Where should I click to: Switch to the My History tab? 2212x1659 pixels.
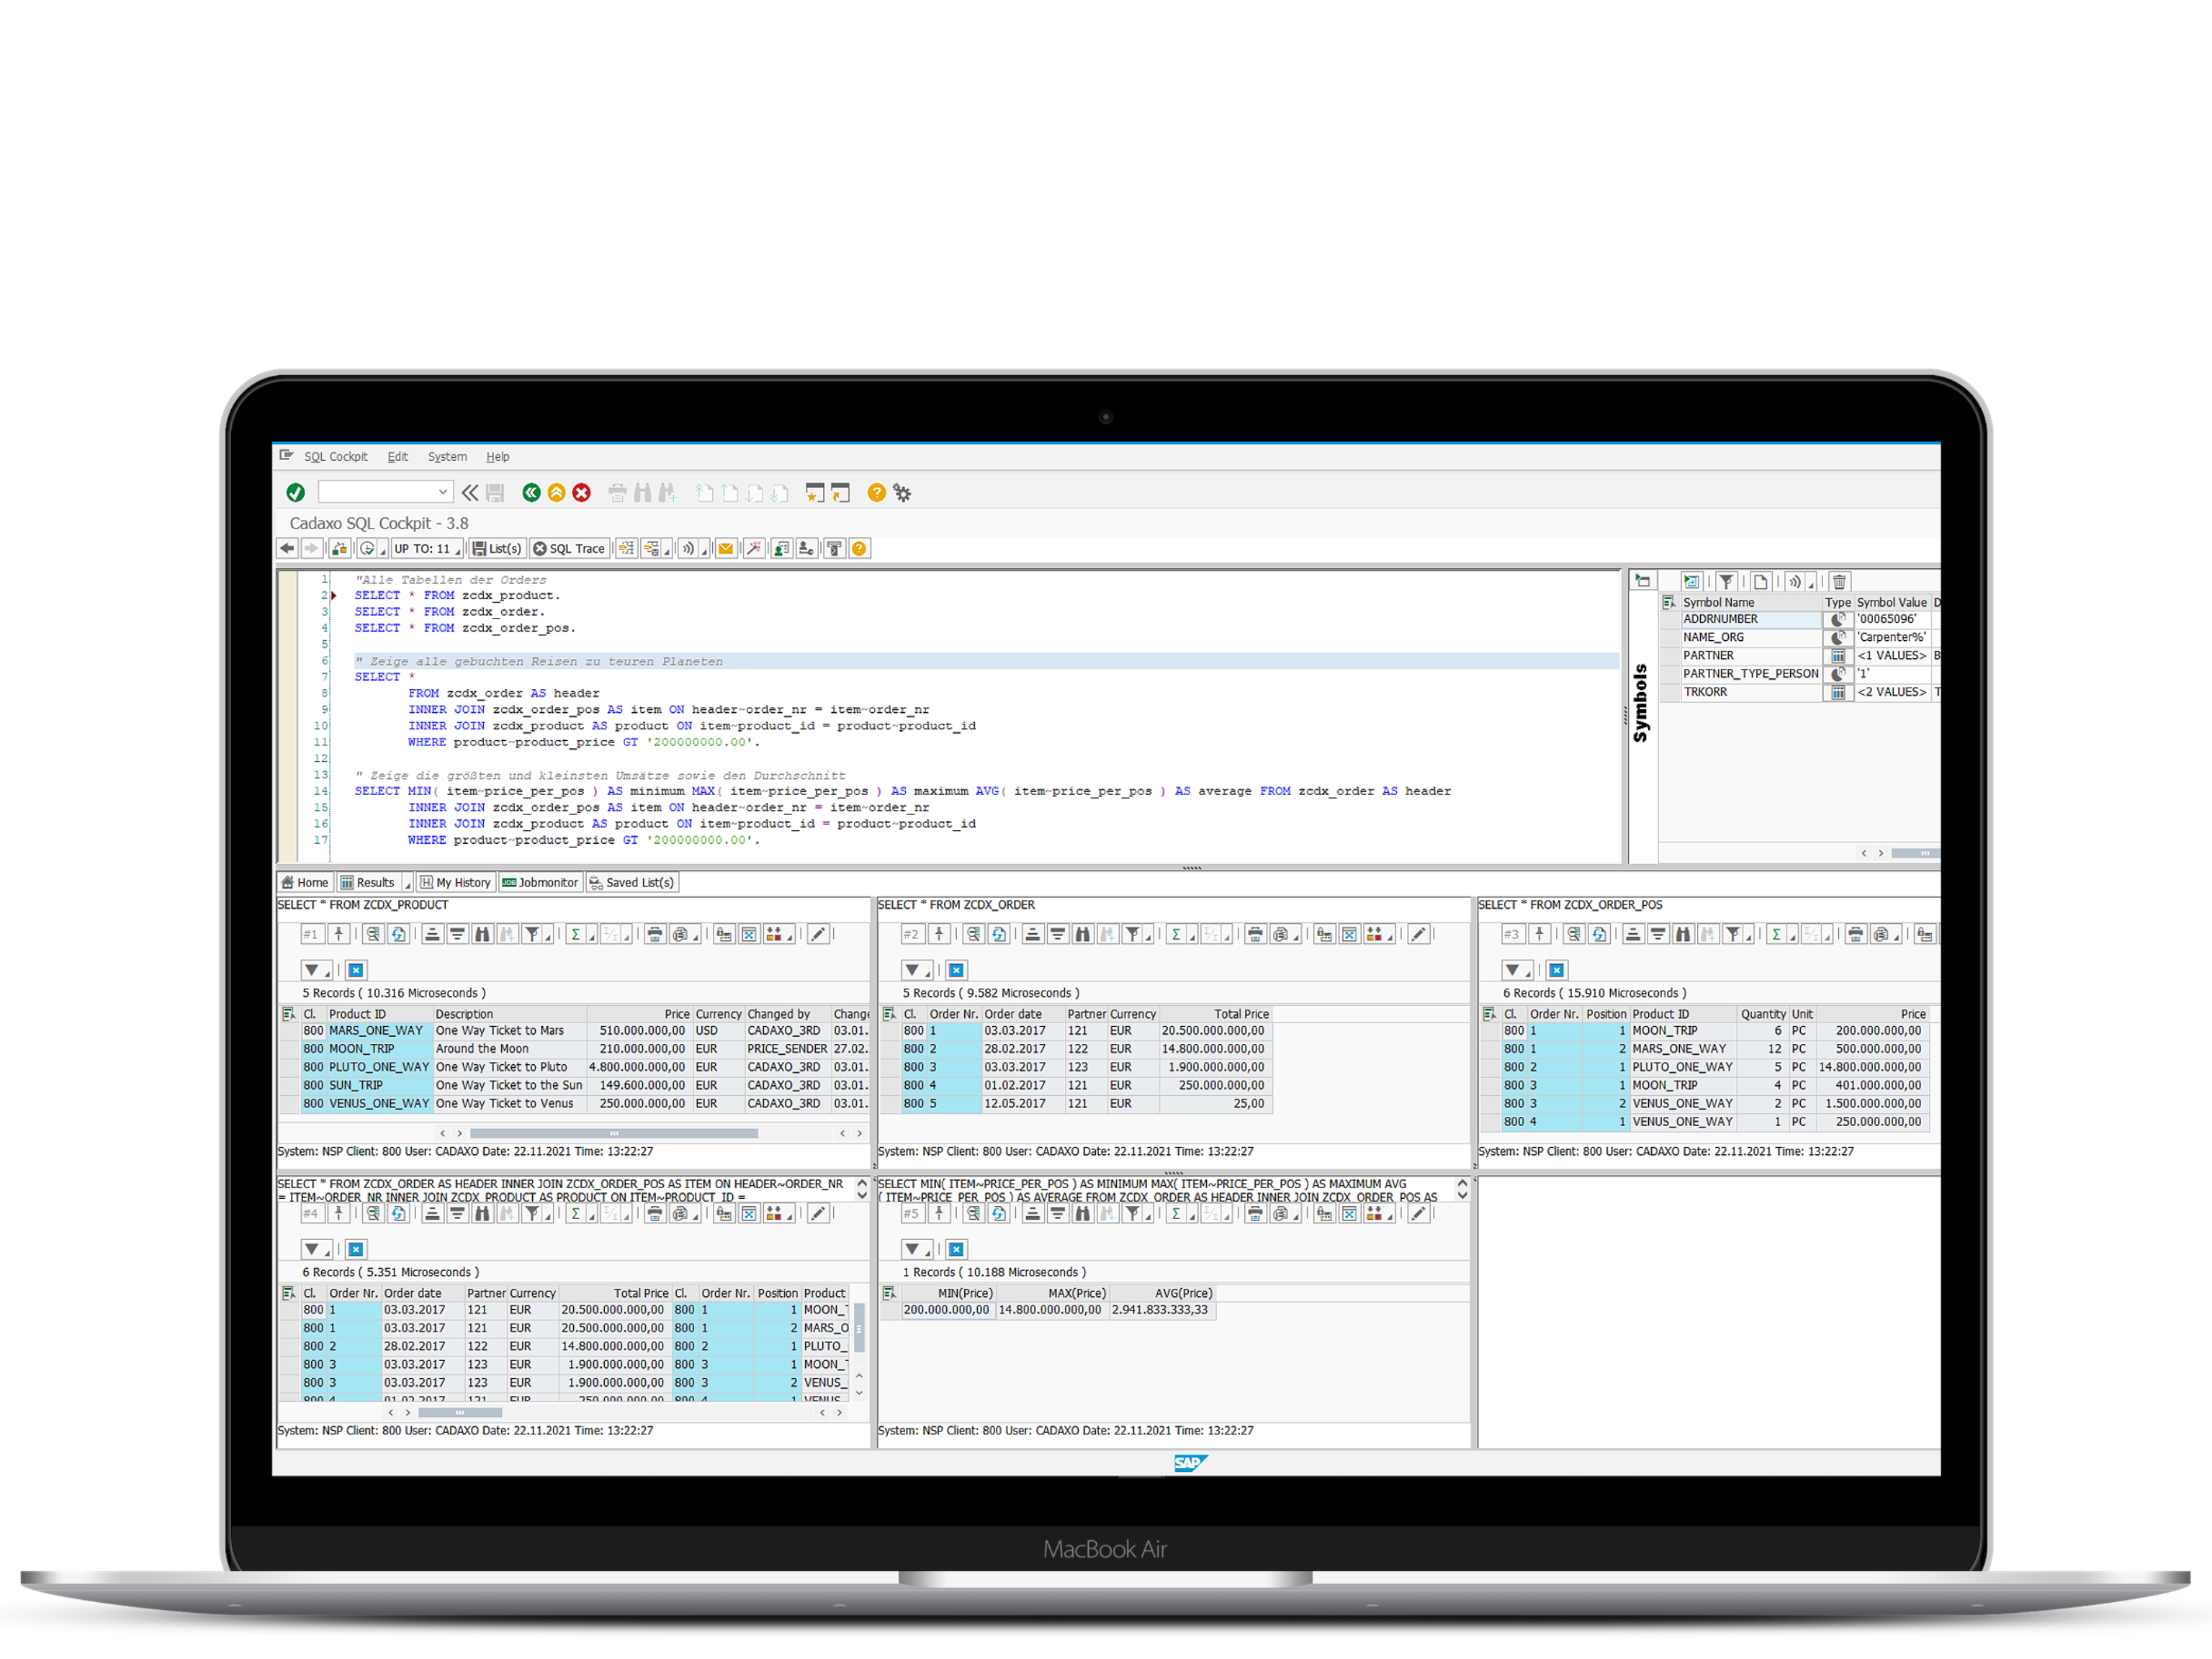(456, 883)
